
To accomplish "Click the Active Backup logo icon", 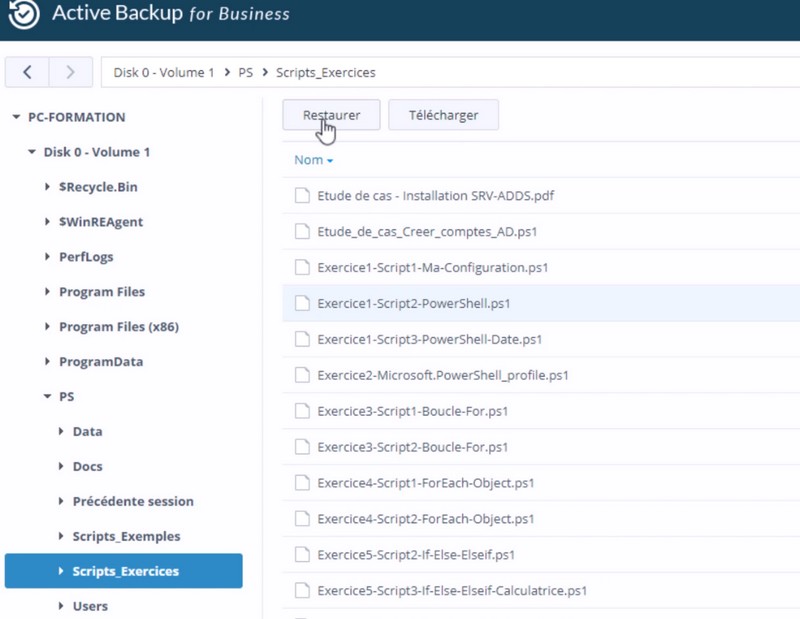I will tap(22, 14).
